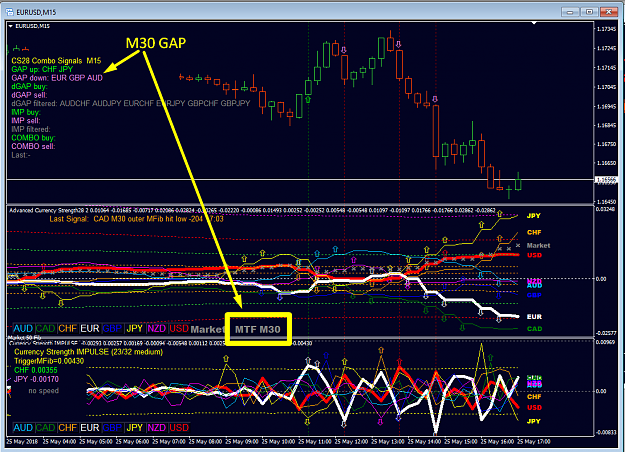Select the 'Last Signal: CAD M30 outer MFib' text

(x=136, y=219)
